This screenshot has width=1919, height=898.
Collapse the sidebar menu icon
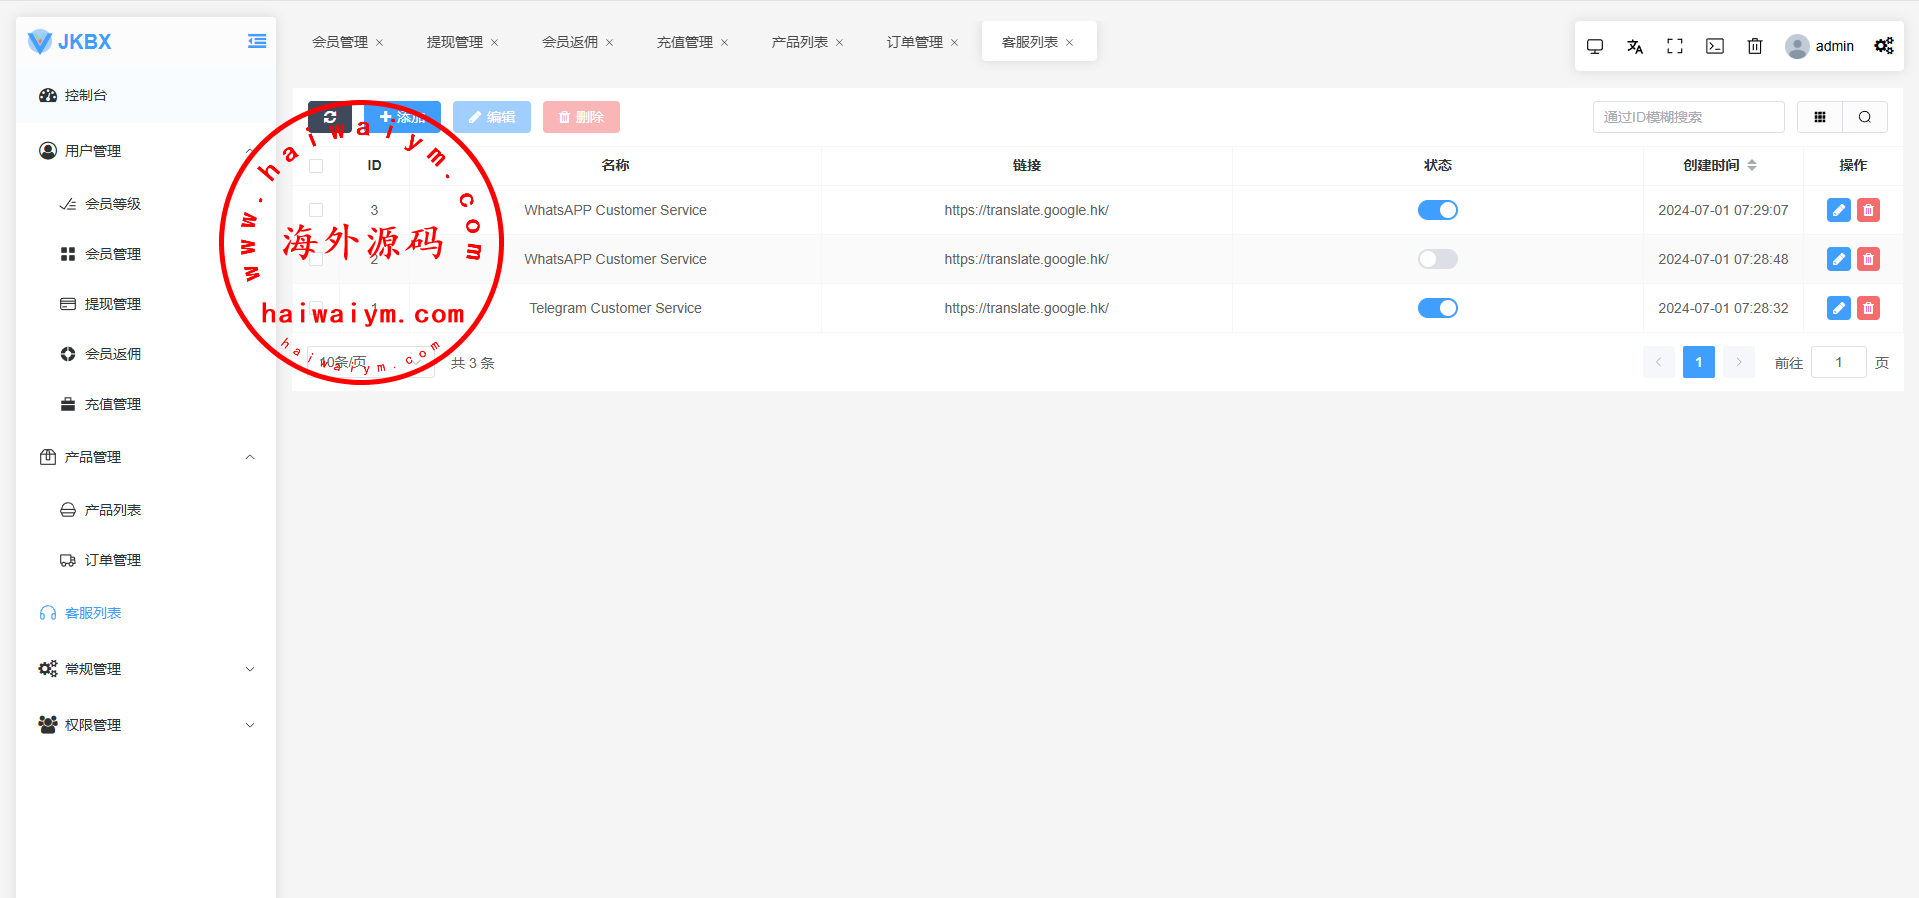[257, 41]
